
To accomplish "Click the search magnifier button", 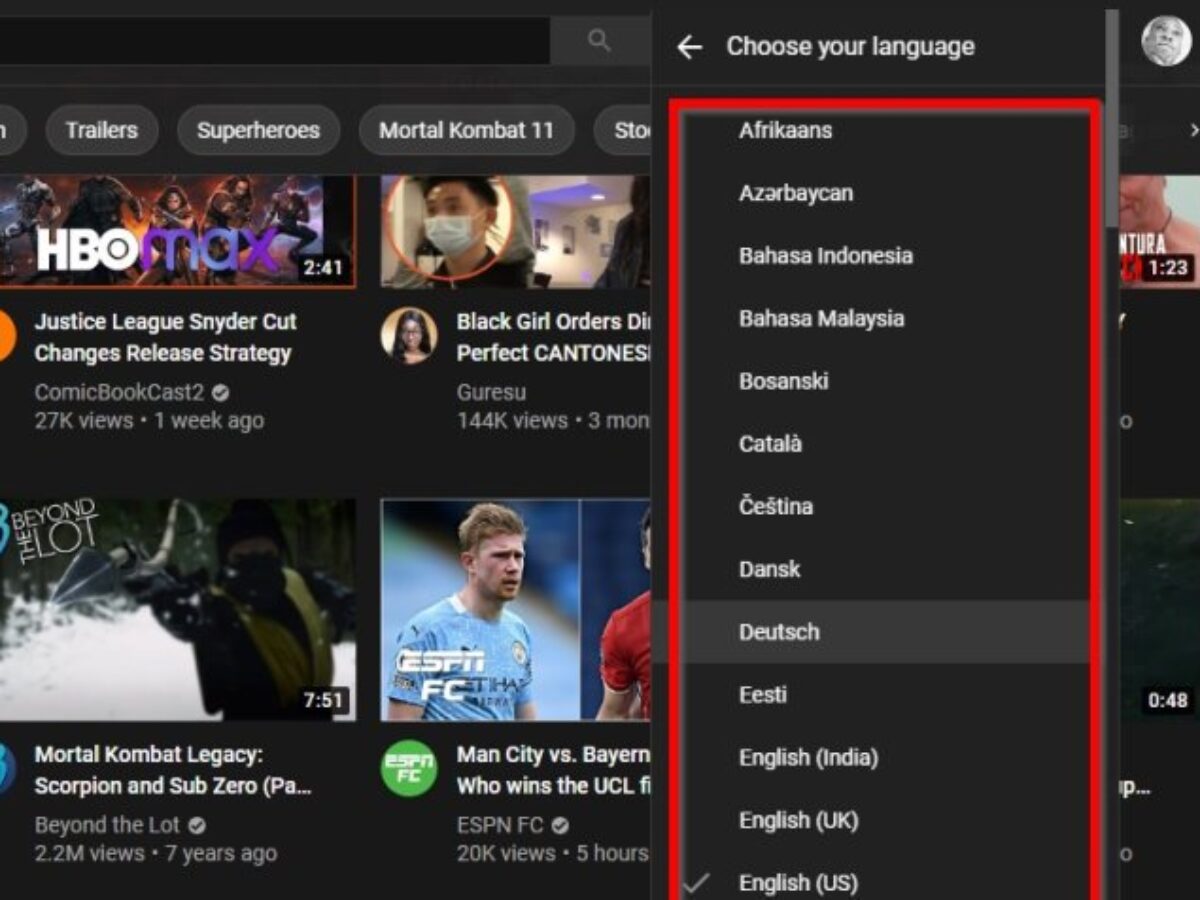I will coord(599,40).
